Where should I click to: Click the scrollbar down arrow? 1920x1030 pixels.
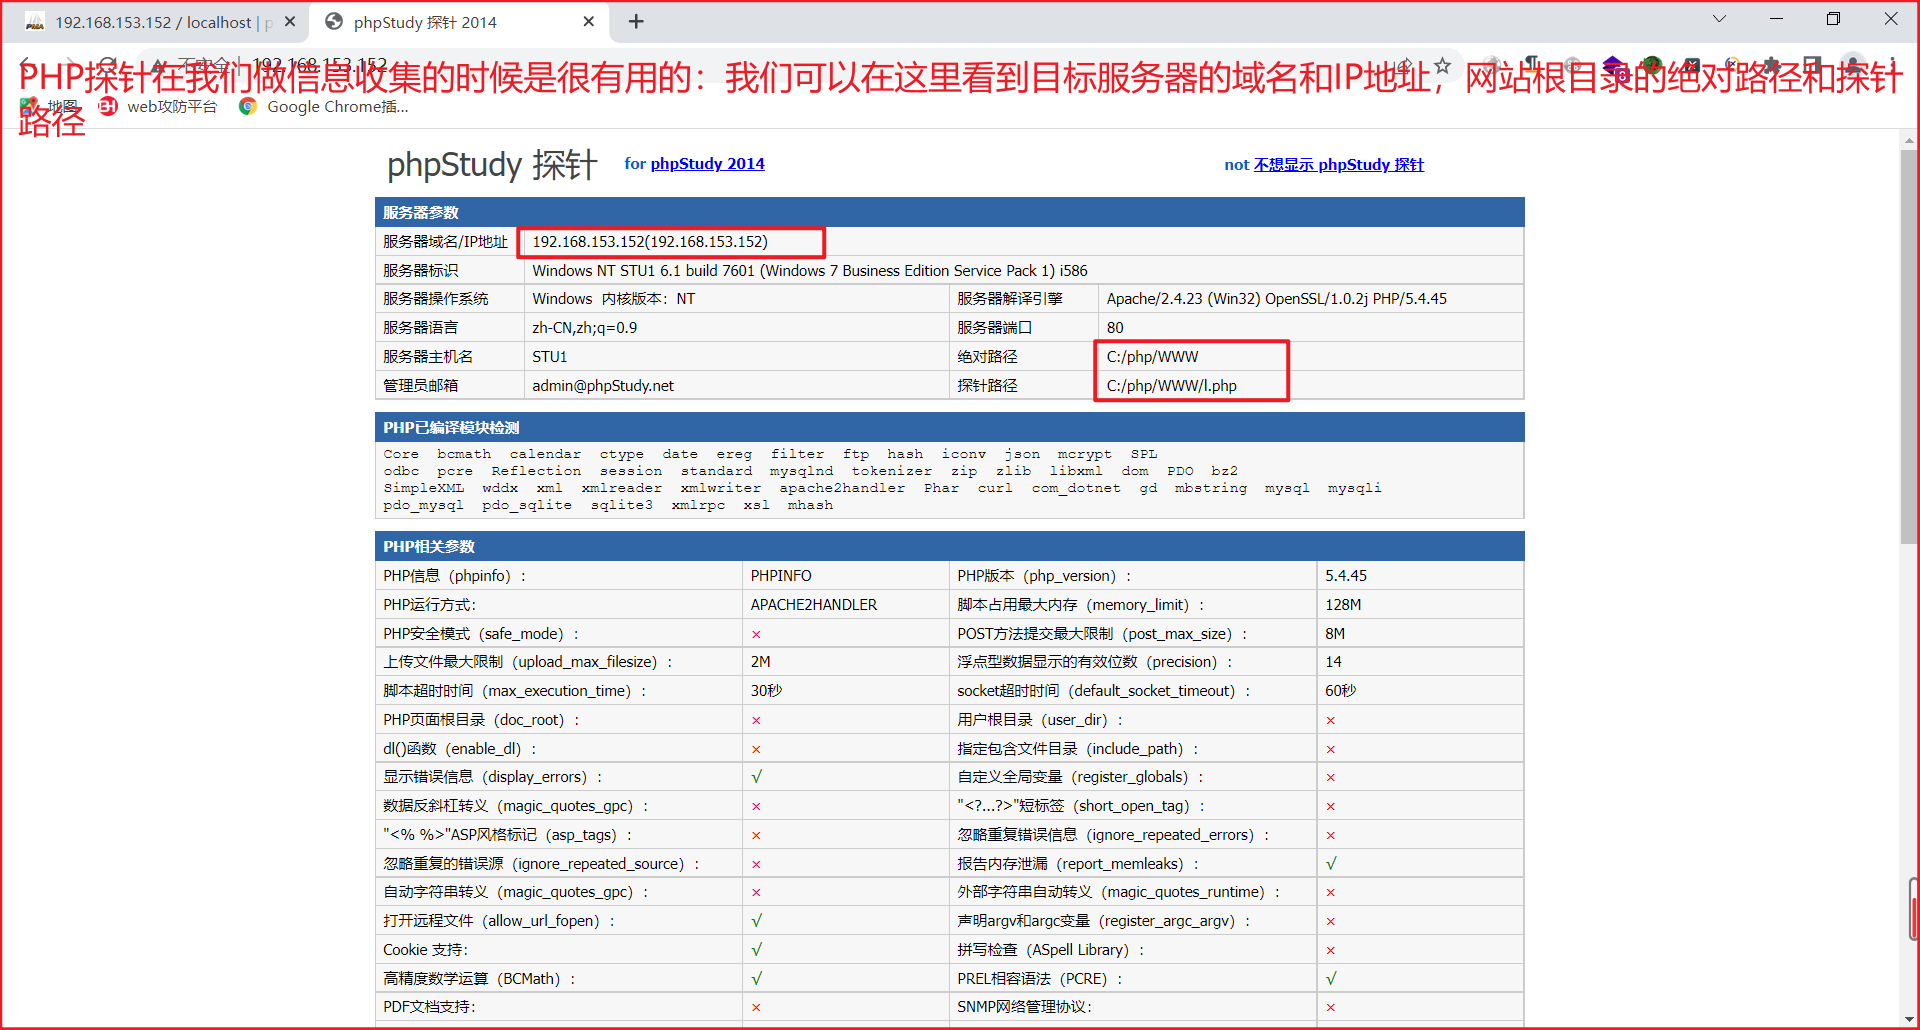[1909, 1019]
